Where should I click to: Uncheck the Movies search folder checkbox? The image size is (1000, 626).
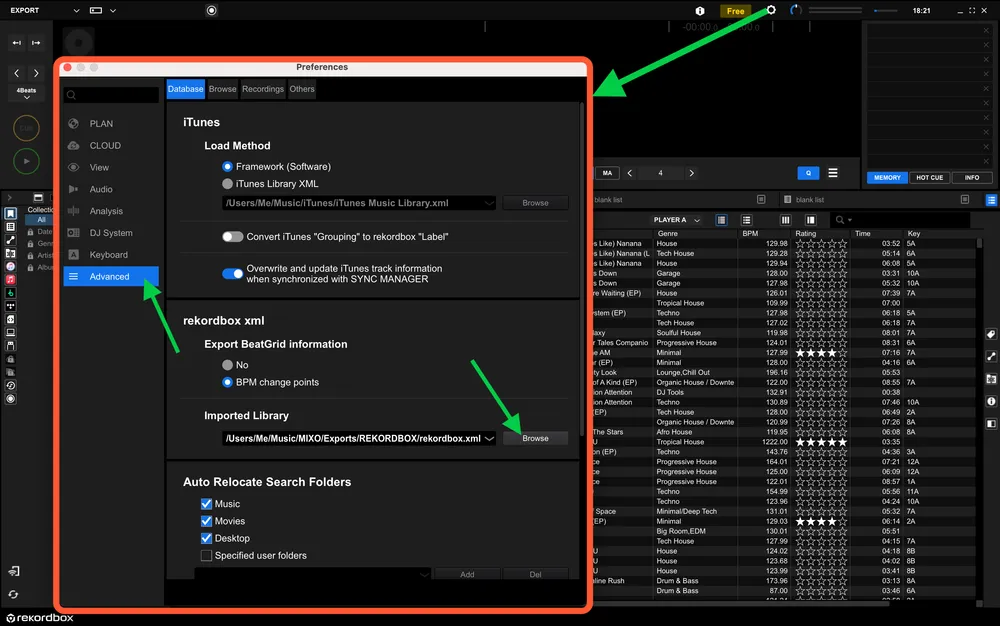pyautogui.click(x=207, y=521)
